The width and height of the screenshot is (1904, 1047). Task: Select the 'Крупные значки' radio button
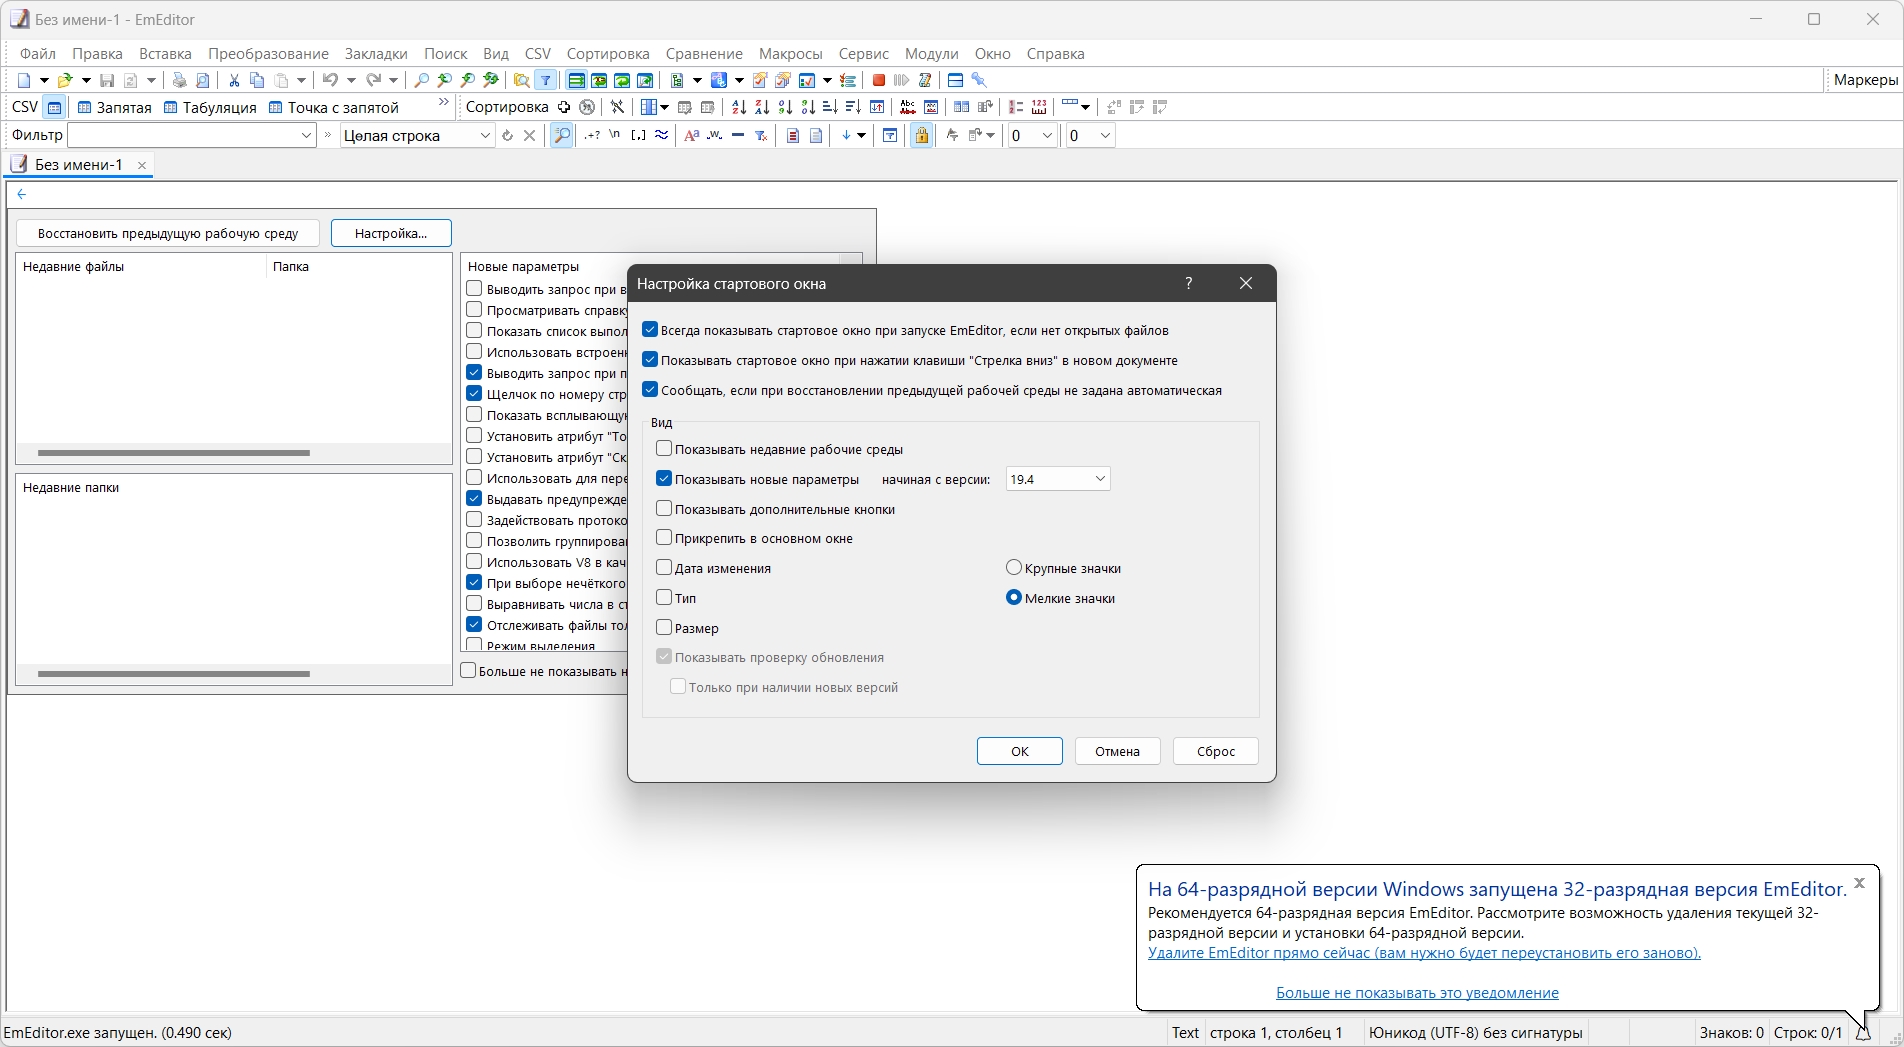click(x=1014, y=568)
